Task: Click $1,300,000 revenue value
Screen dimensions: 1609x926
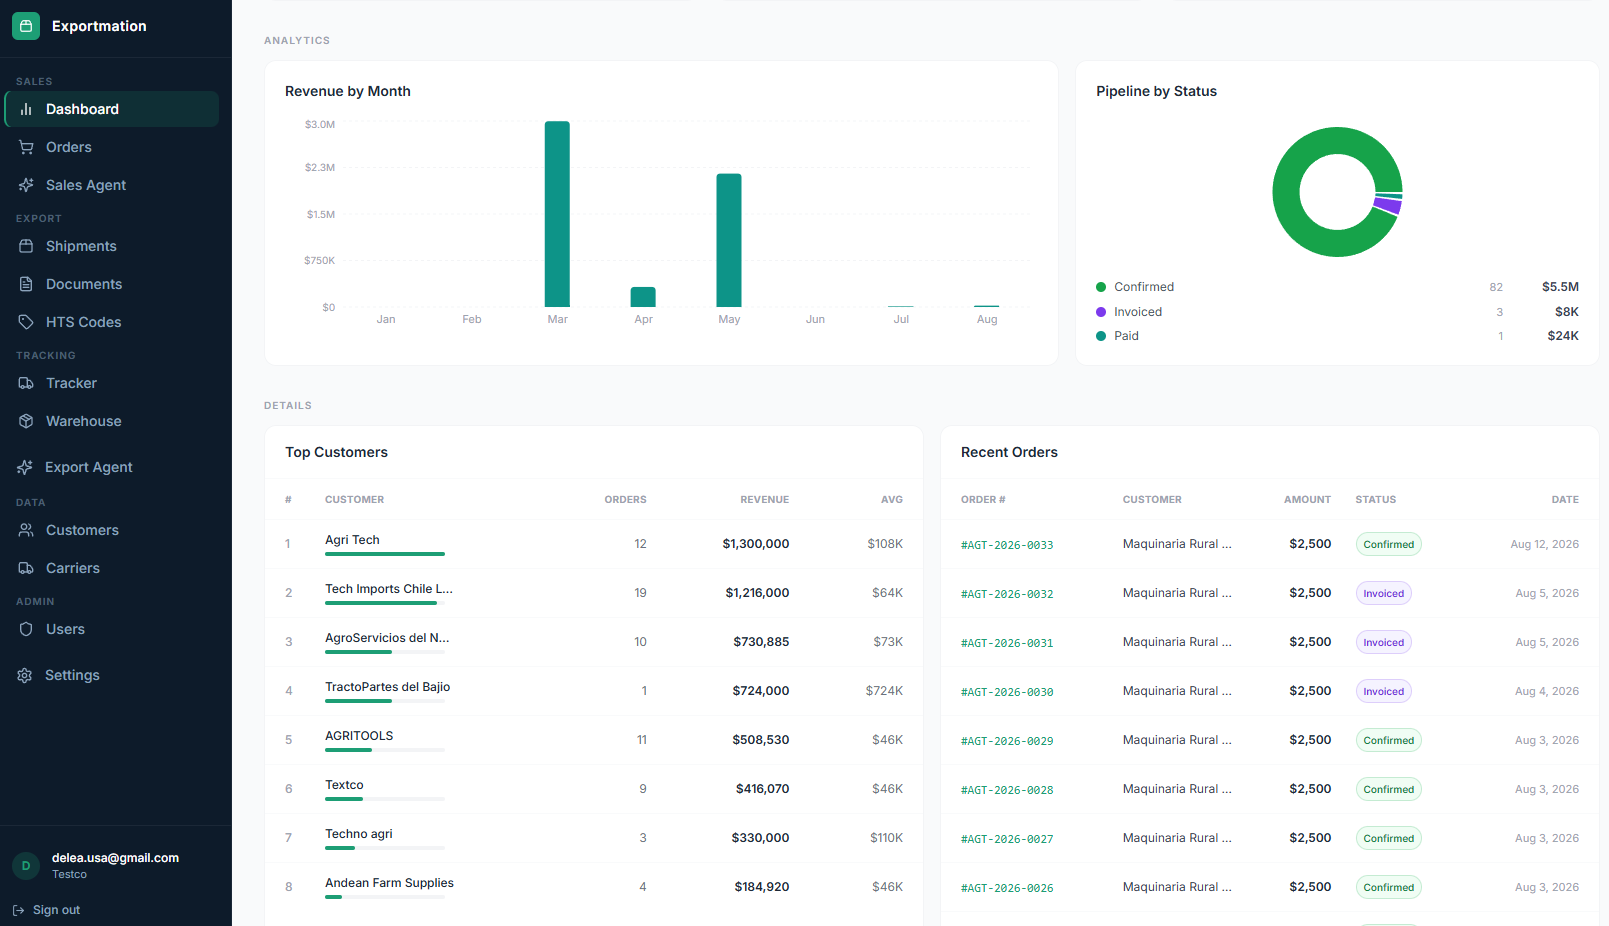Action: coord(756,544)
